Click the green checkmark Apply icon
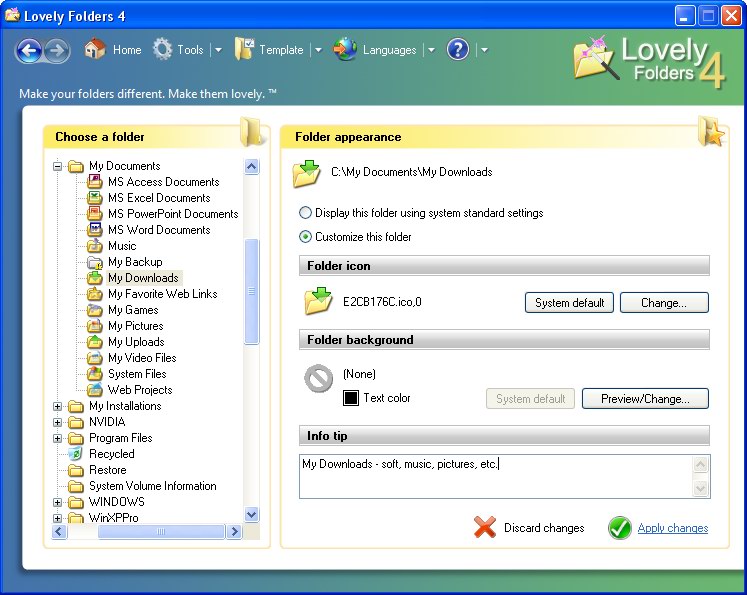747x595 pixels. tap(620, 528)
